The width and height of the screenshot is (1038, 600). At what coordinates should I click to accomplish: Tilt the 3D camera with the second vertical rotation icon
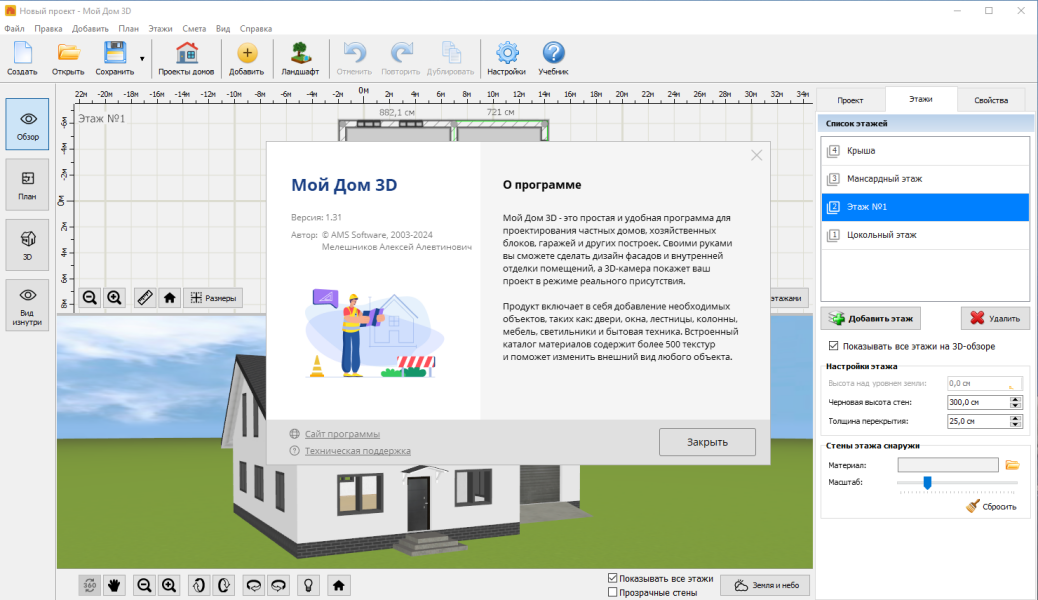click(x=224, y=585)
